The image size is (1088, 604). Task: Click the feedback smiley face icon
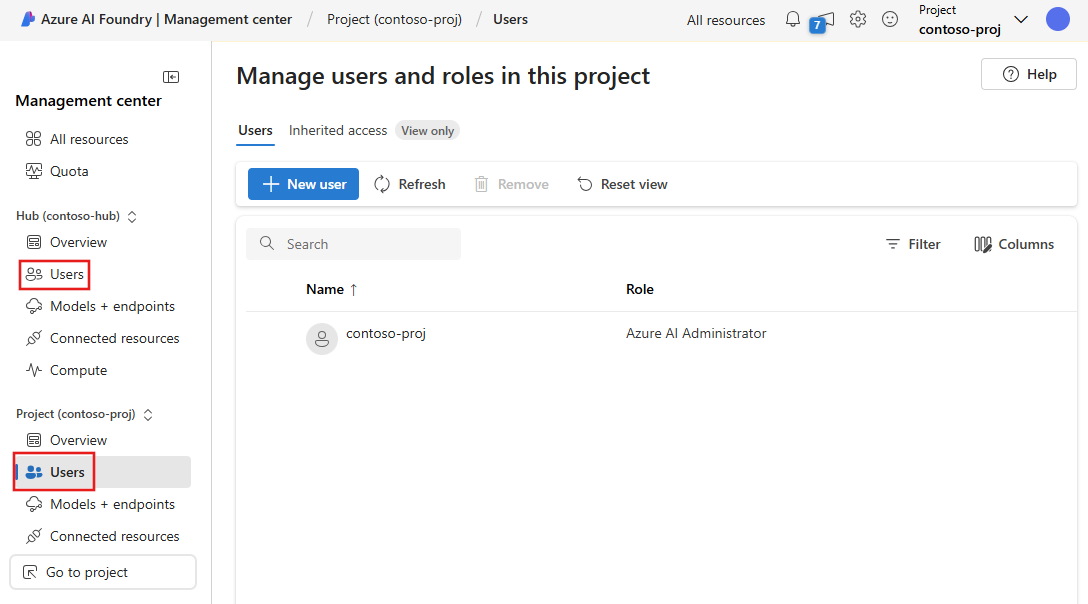(x=889, y=20)
